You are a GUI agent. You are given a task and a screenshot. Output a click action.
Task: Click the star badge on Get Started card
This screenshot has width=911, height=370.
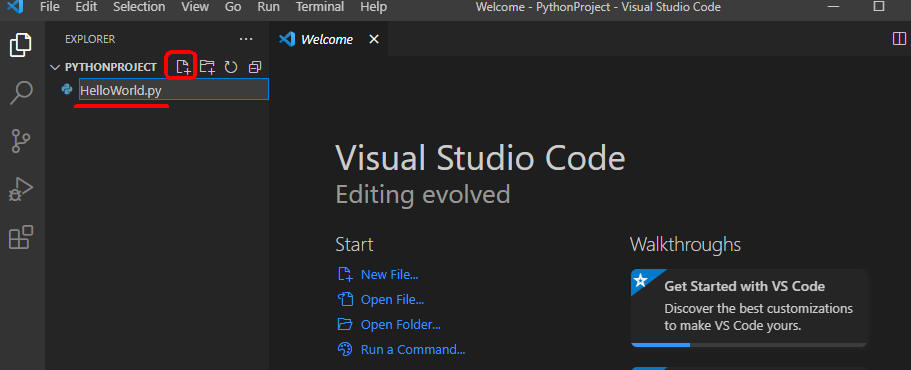(640, 281)
